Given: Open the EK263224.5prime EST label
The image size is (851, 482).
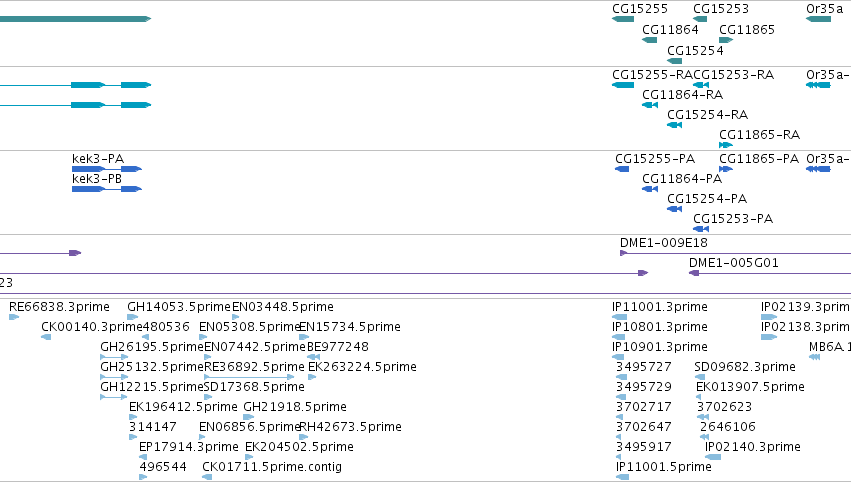Looking at the screenshot, I should coord(362,367).
